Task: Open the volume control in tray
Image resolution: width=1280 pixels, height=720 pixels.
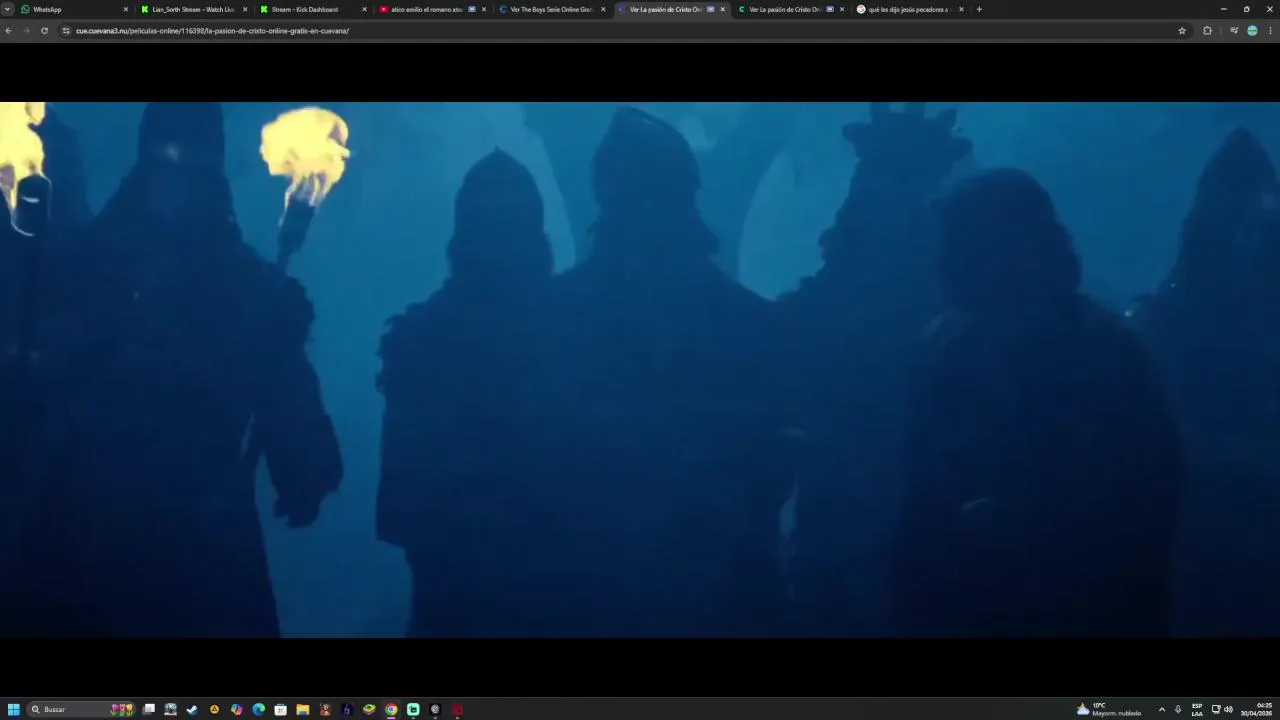Action: (1228, 709)
